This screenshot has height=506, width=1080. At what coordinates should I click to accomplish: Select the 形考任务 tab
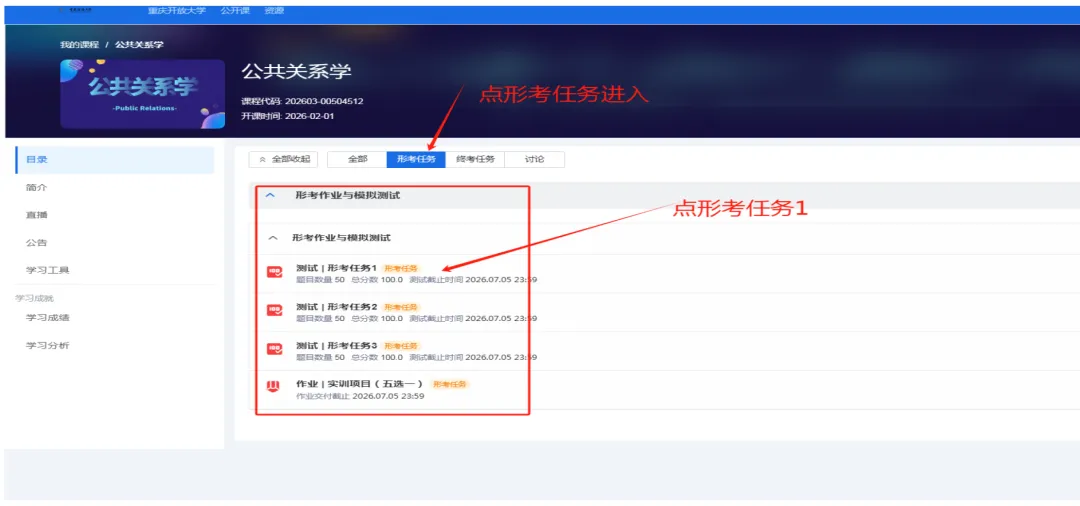pyautogui.click(x=416, y=159)
